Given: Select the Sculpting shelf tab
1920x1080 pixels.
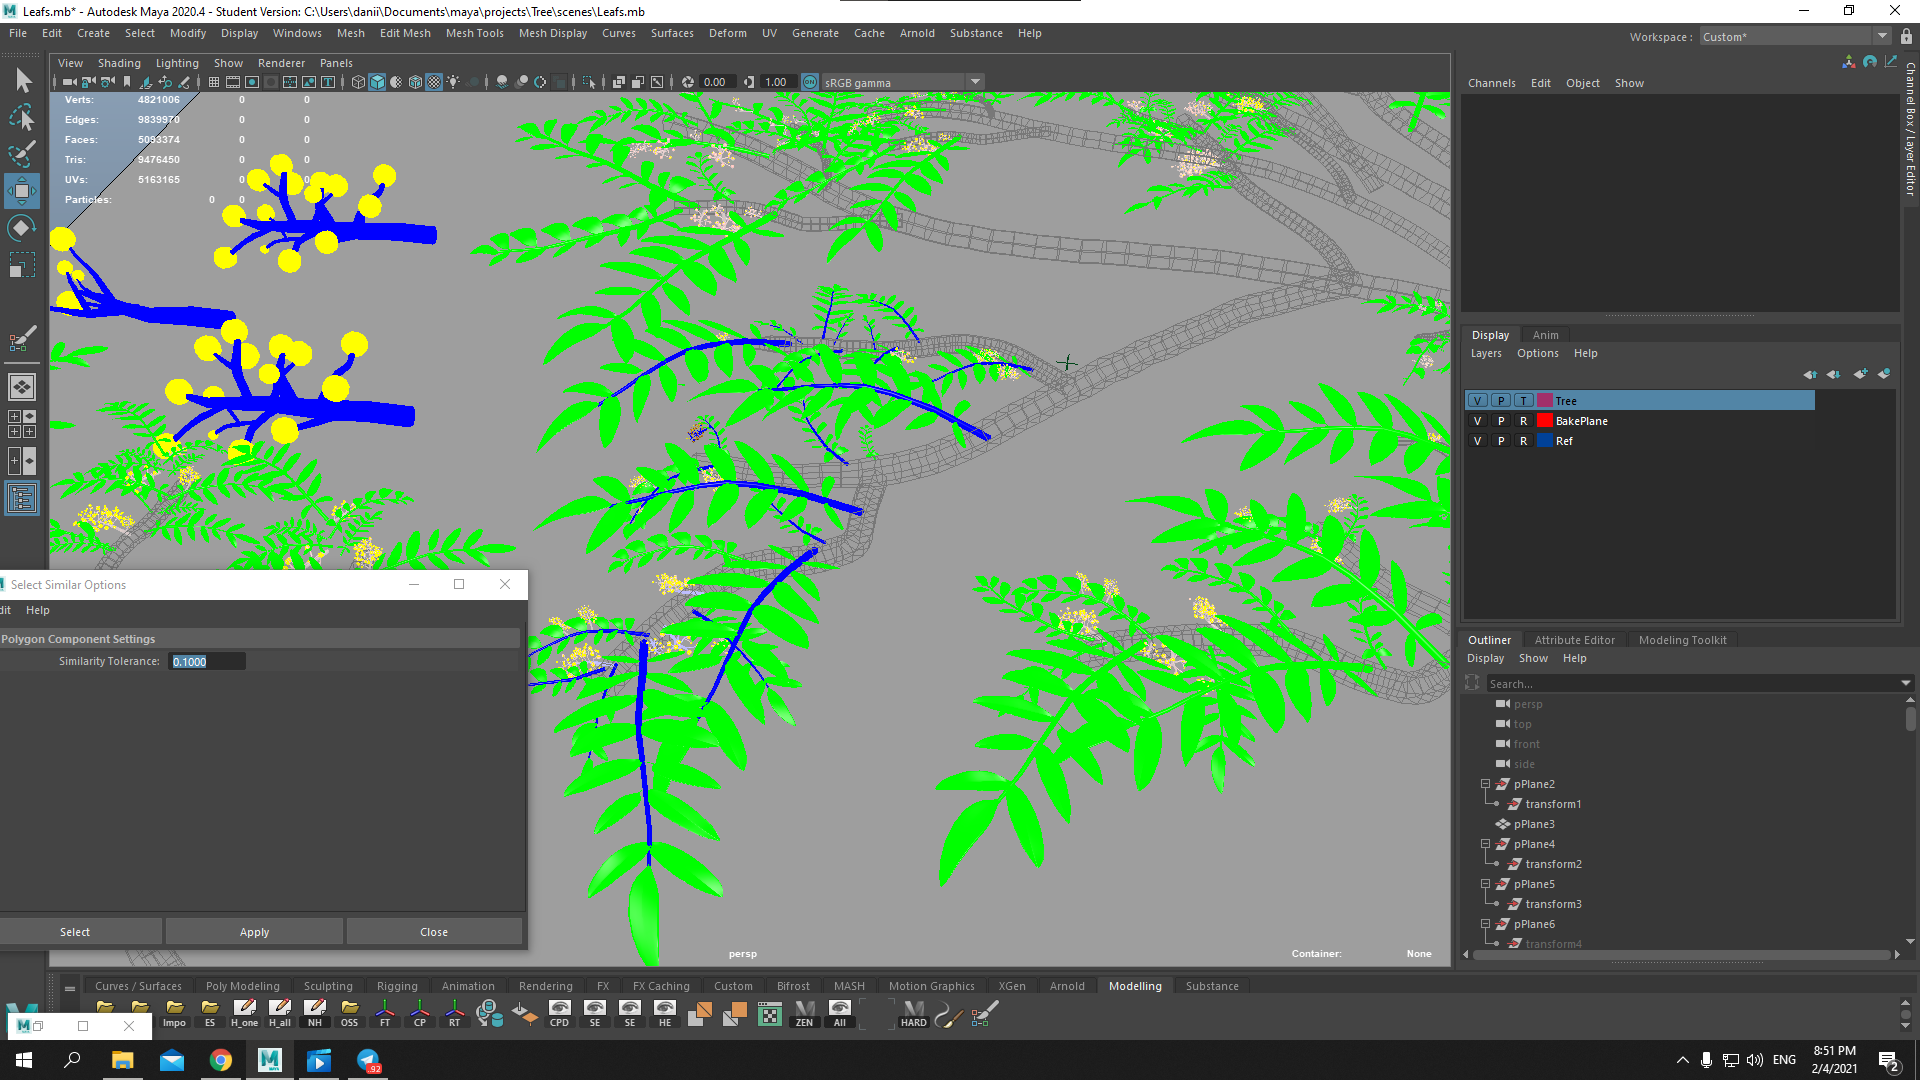Looking at the screenshot, I should point(328,986).
